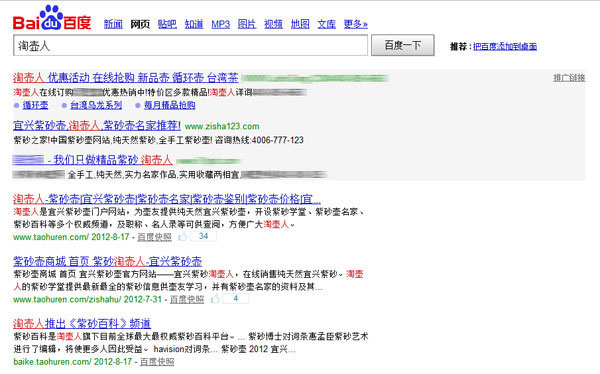
Task: Open the 地图 map tab
Action: 300,24
